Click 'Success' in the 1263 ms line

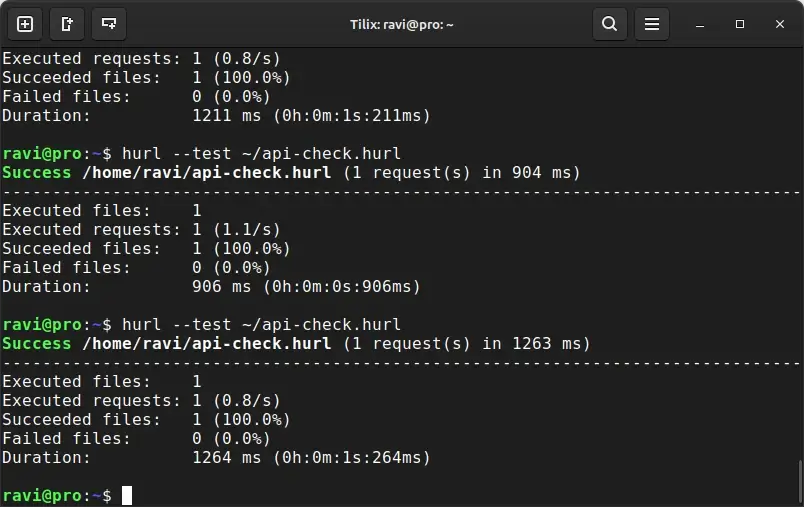(36, 343)
